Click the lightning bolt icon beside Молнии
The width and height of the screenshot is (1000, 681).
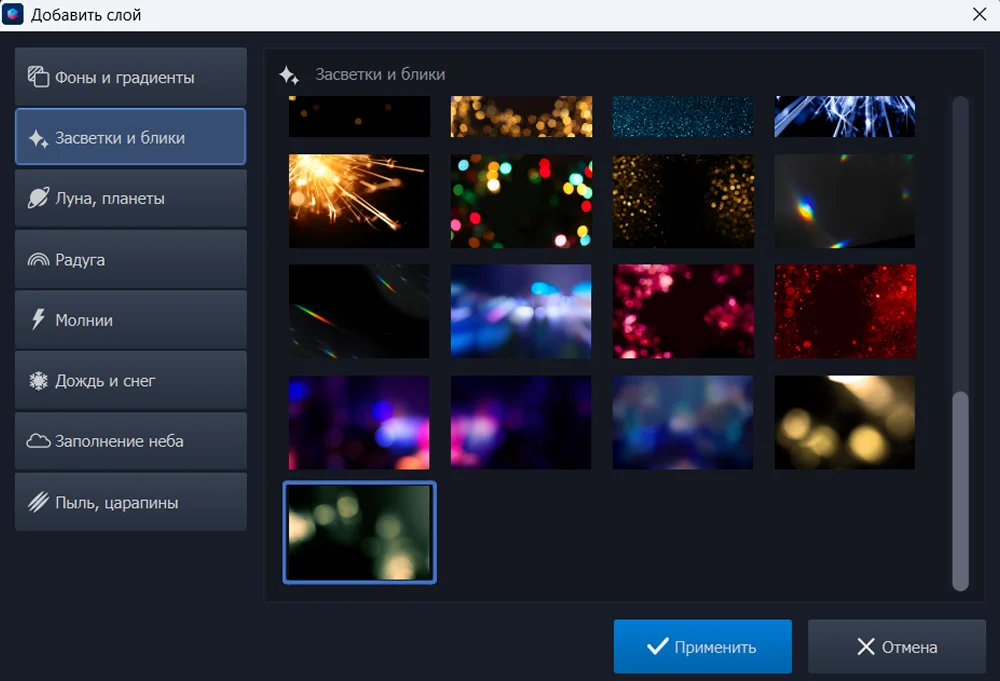coord(38,319)
